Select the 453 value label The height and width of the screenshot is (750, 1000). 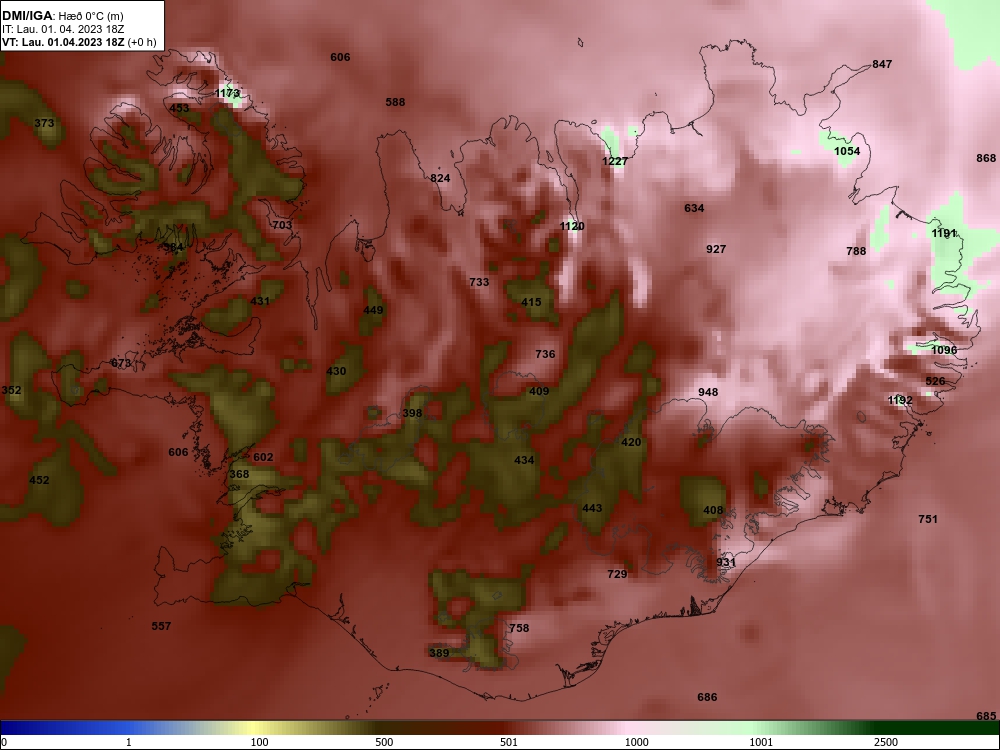[x=179, y=108]
